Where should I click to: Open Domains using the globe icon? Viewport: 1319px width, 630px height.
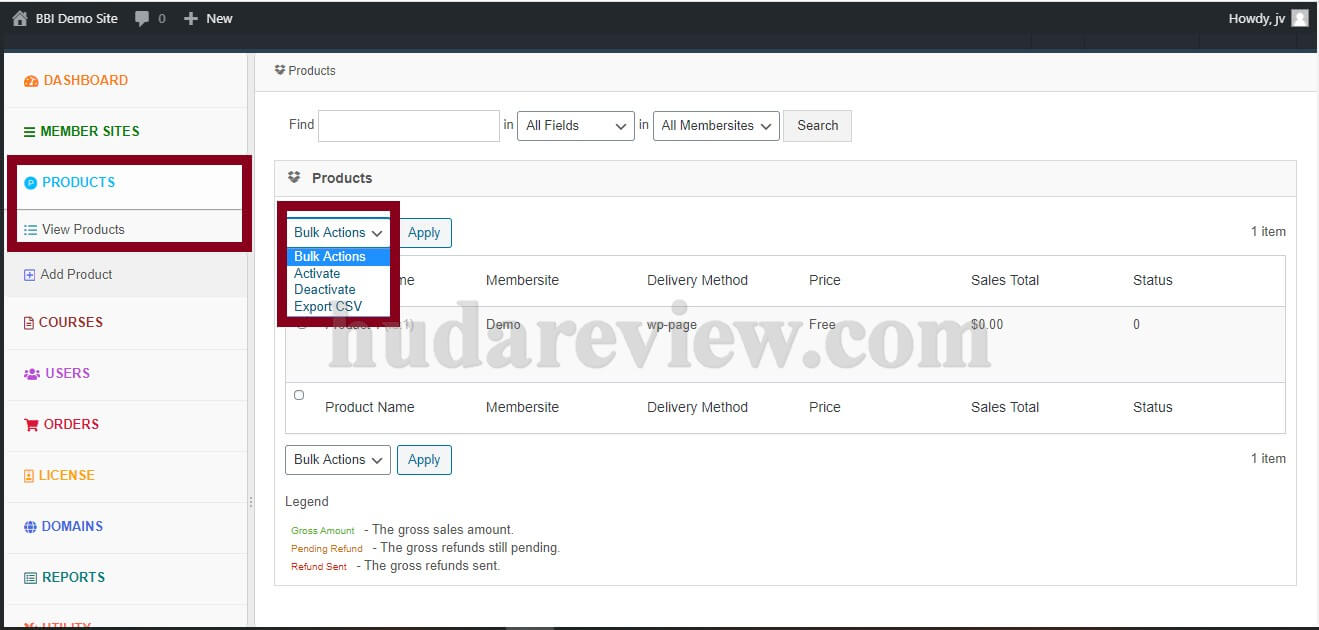click(30, 526)
